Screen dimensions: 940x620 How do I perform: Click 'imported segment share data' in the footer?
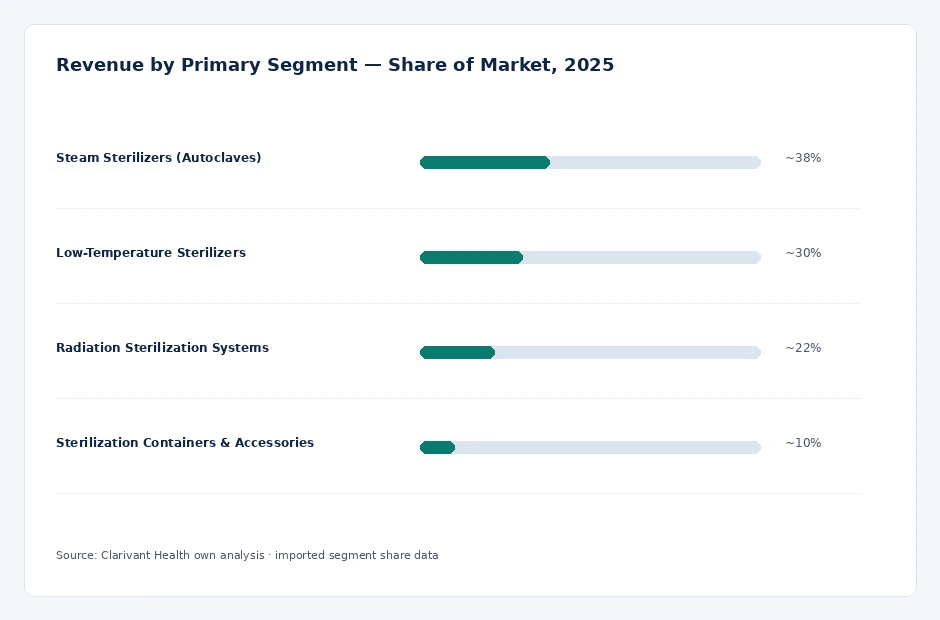coord(357,555)
